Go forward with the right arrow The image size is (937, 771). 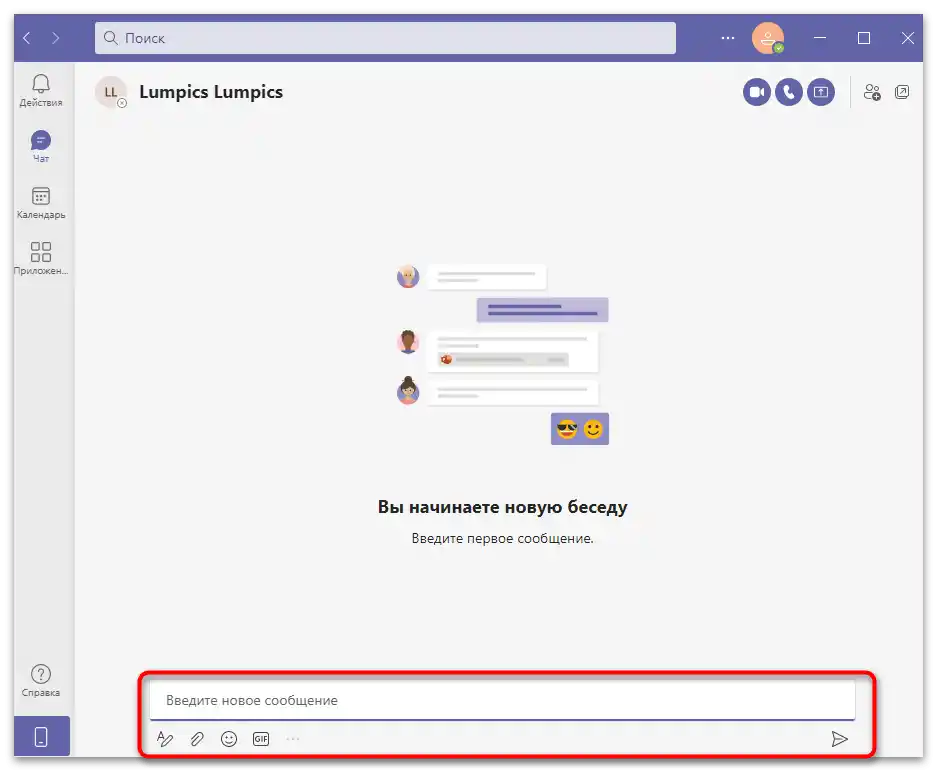coord(56,38)
